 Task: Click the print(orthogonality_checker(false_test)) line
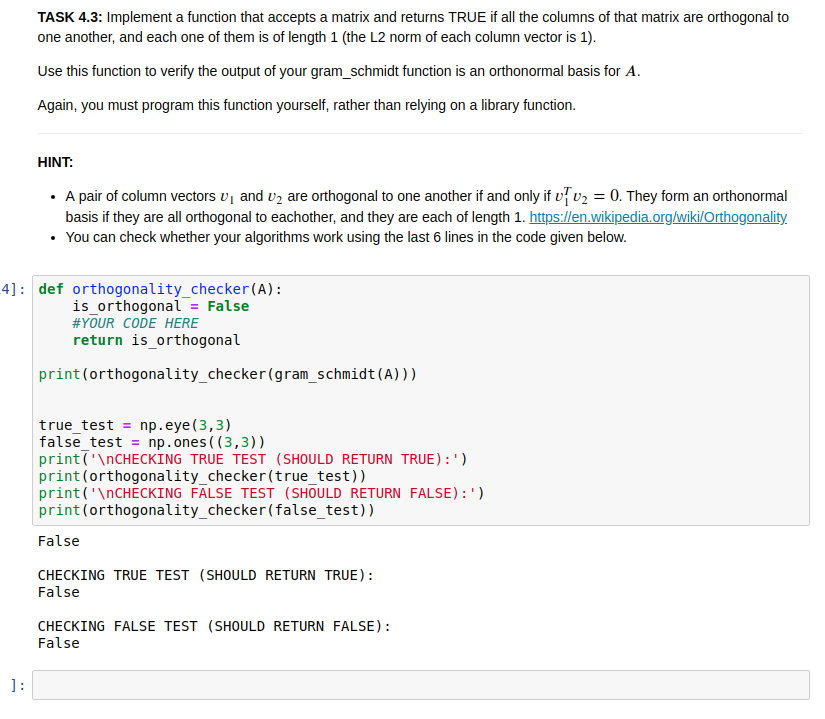click(x=207, y=510)
